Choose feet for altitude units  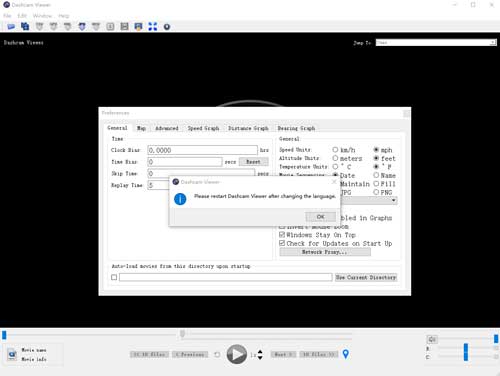(376, 158)
